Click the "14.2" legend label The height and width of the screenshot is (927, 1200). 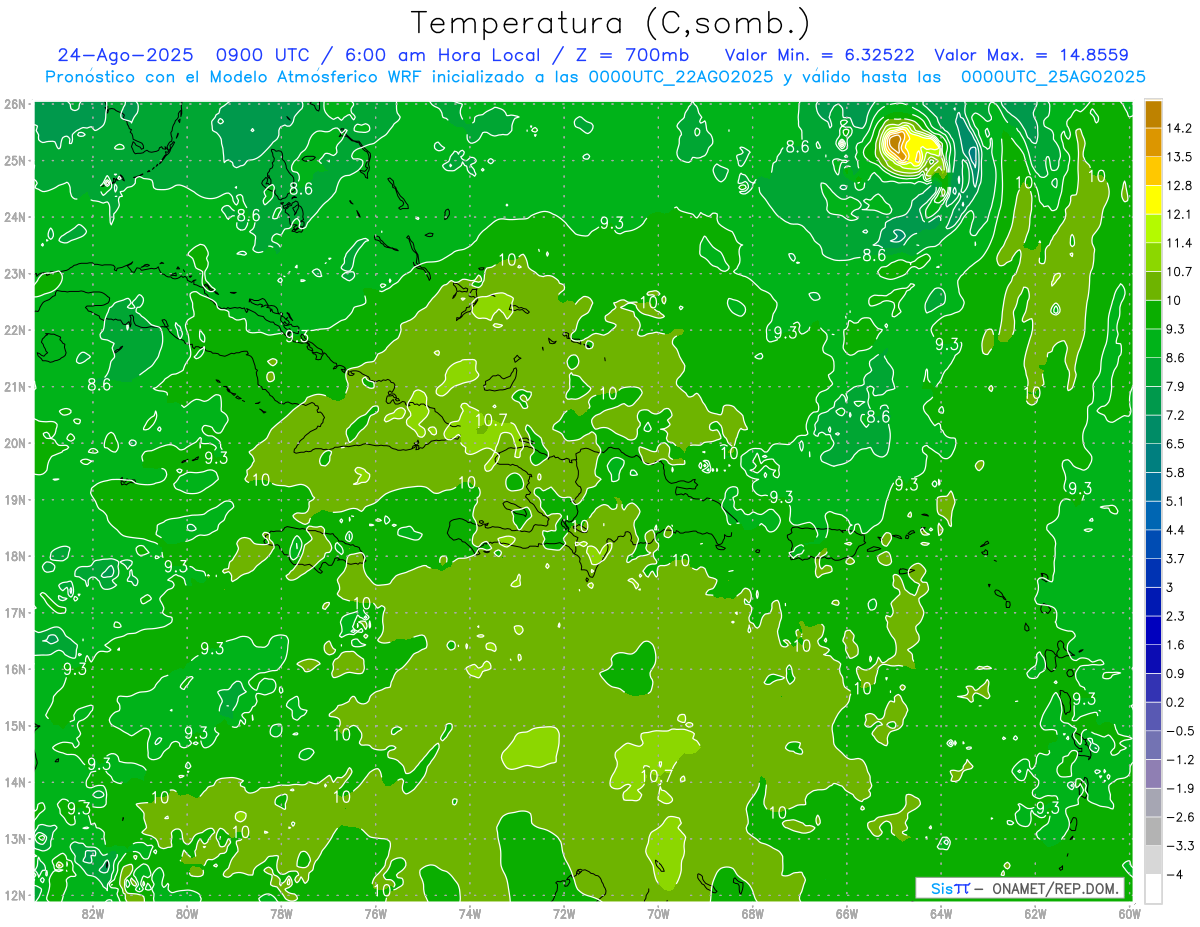point(1177,128)
